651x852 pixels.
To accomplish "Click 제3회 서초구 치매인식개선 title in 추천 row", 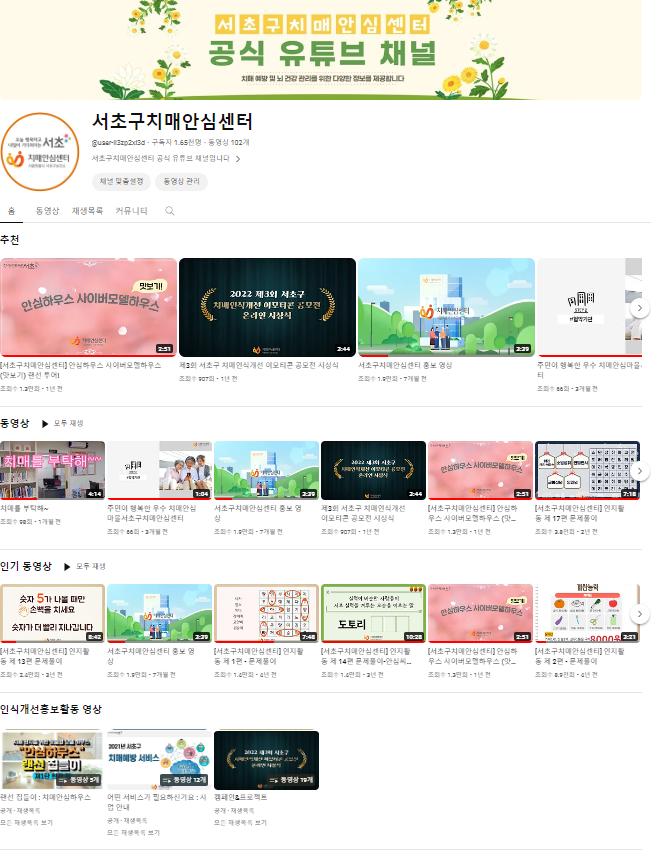I will tap(259, 365).
